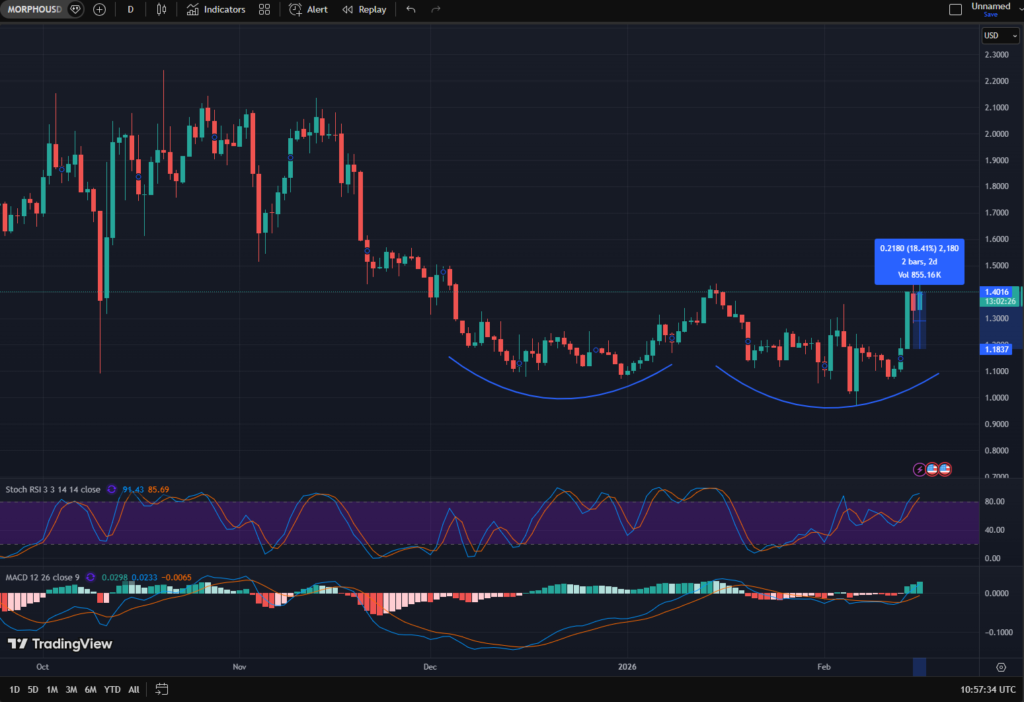Select the 1M timeframe tab
This screenshot has width=1024, height=702.
click(x=50, y=689)
